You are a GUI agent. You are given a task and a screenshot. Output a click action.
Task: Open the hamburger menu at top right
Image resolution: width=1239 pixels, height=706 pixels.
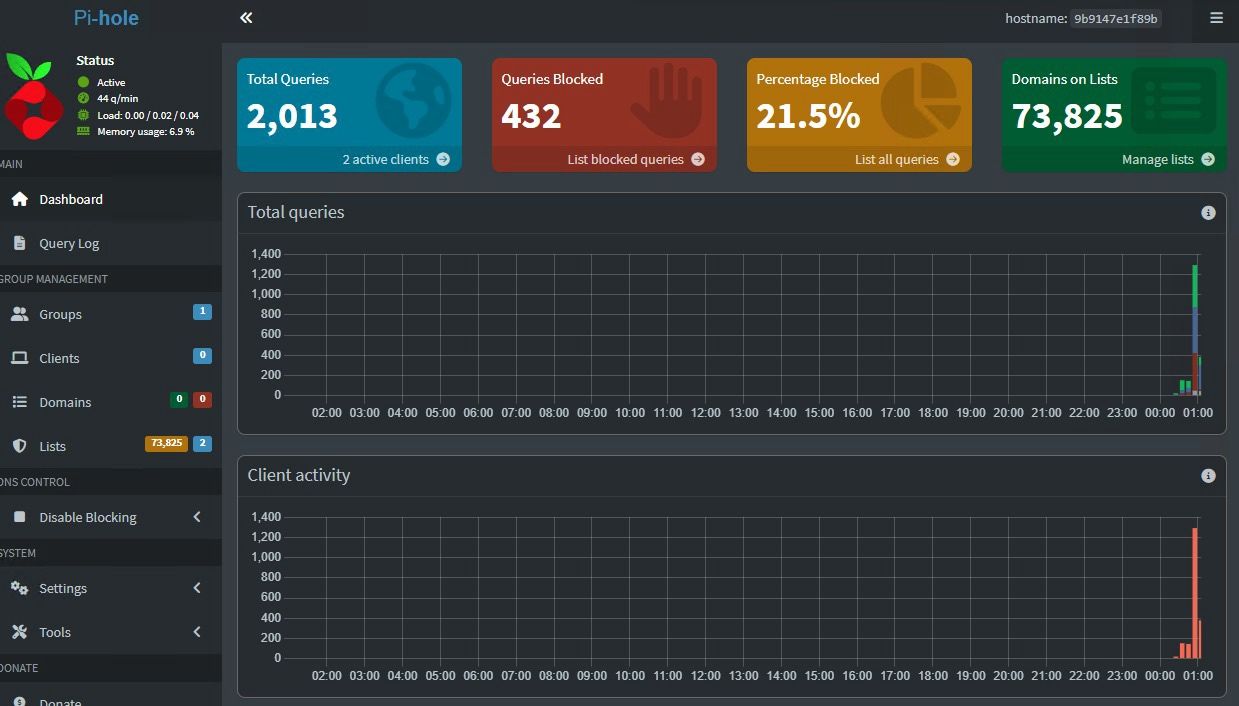(x=1216, y=17)
